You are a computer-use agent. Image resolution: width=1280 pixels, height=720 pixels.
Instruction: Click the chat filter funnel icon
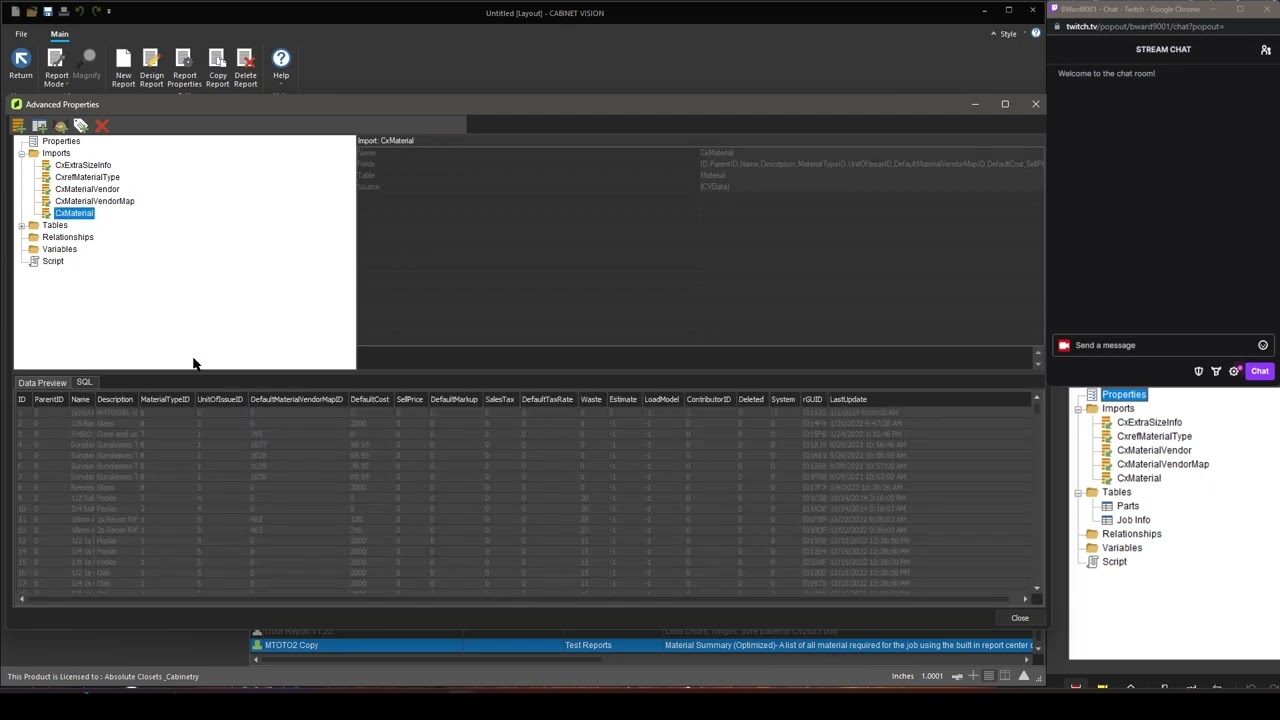point(1216,371)
